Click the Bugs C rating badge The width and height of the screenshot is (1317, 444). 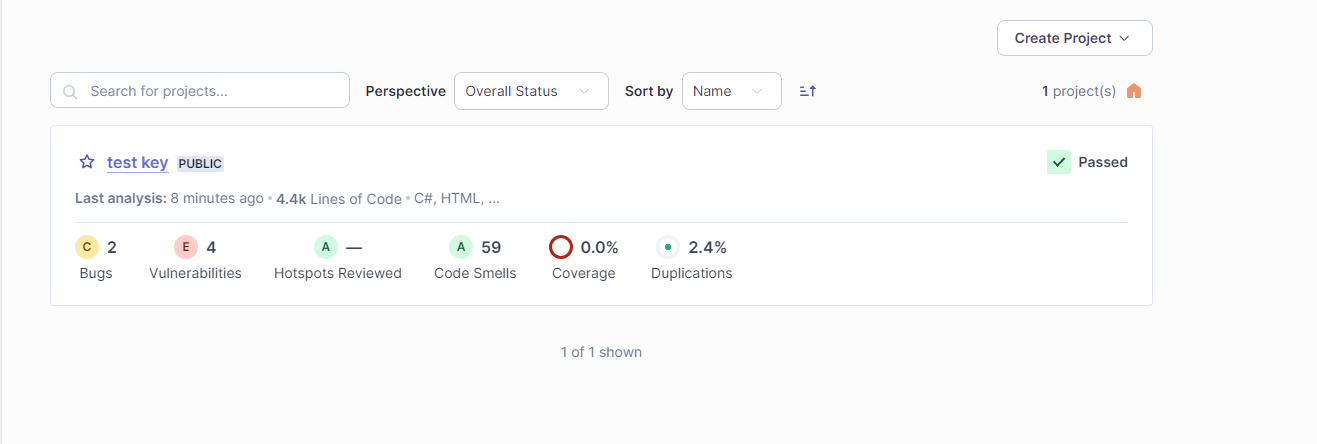coord(87,247)
